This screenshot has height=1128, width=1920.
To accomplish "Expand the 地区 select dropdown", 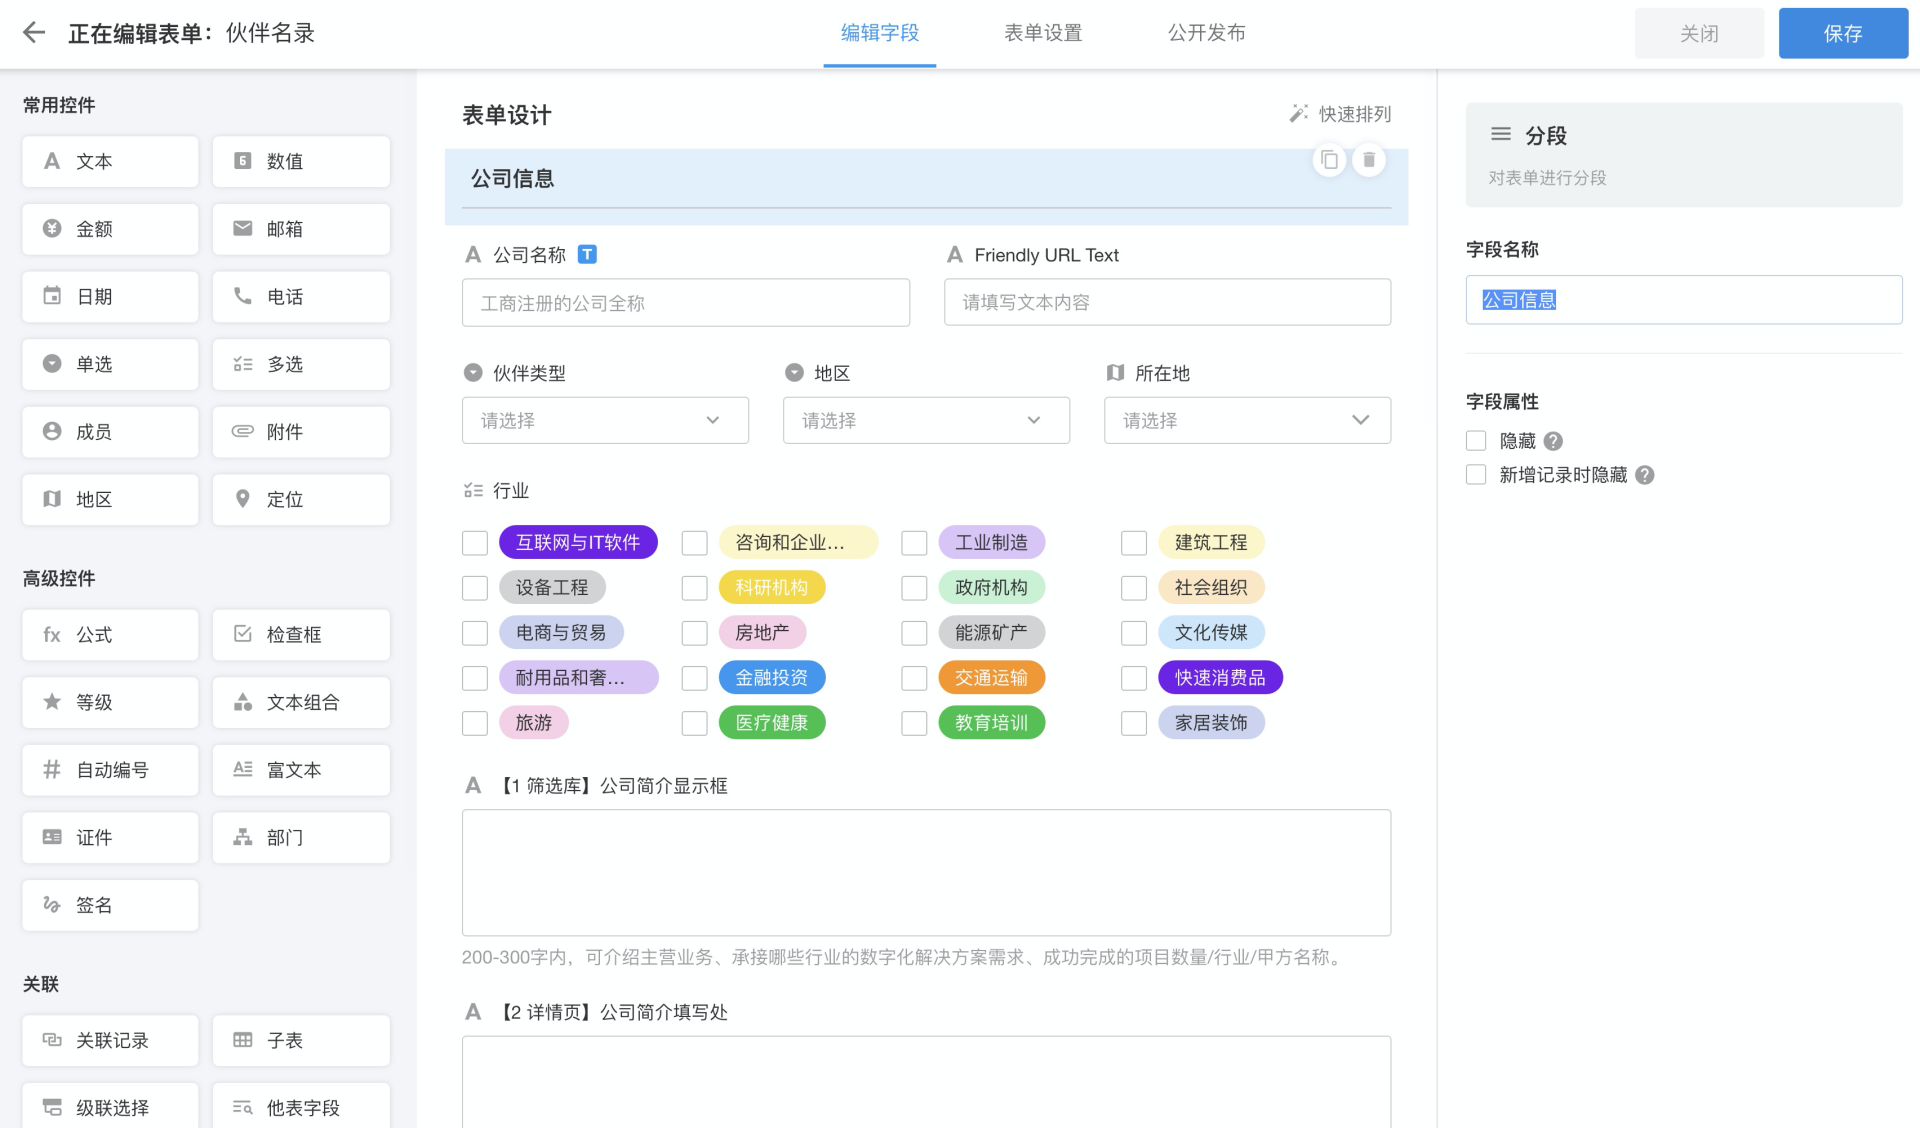I will (x=926, y=420).
